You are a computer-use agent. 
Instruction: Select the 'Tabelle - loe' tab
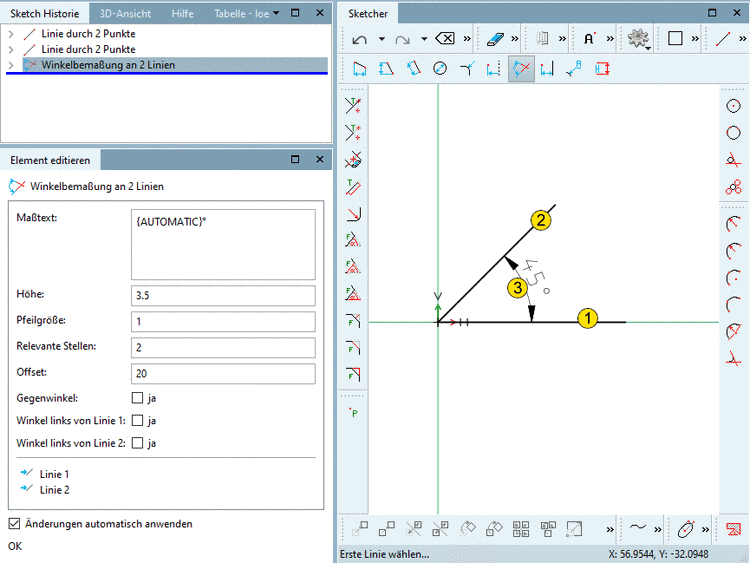point(241,13)
